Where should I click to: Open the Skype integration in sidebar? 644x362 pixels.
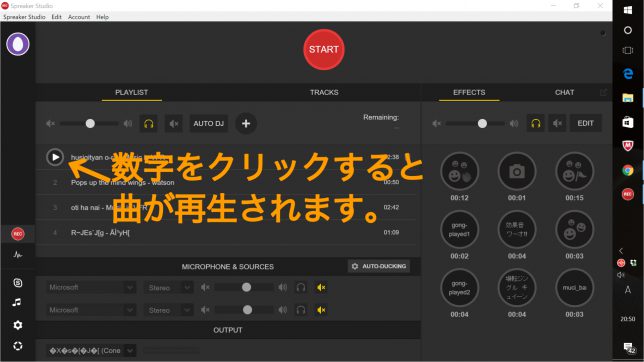[x=18, y=283]
